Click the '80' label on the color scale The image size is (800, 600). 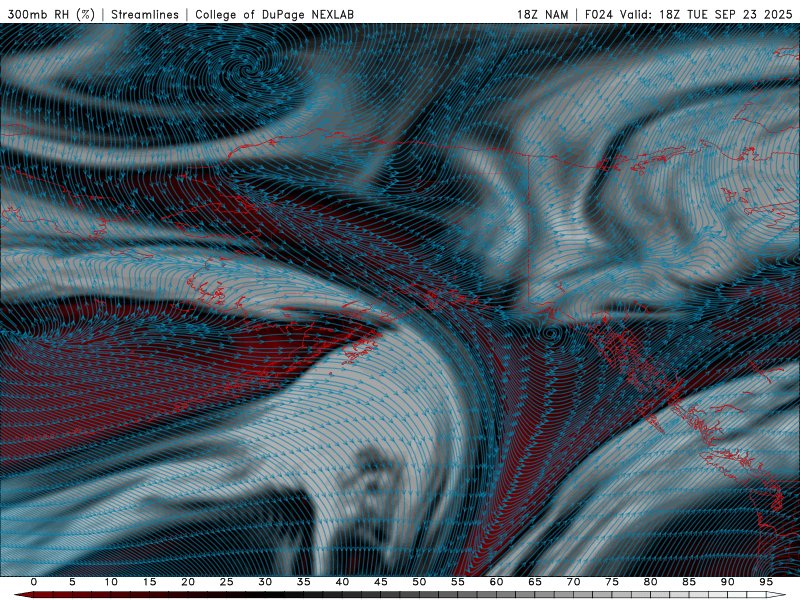click(x=650, y=582)
